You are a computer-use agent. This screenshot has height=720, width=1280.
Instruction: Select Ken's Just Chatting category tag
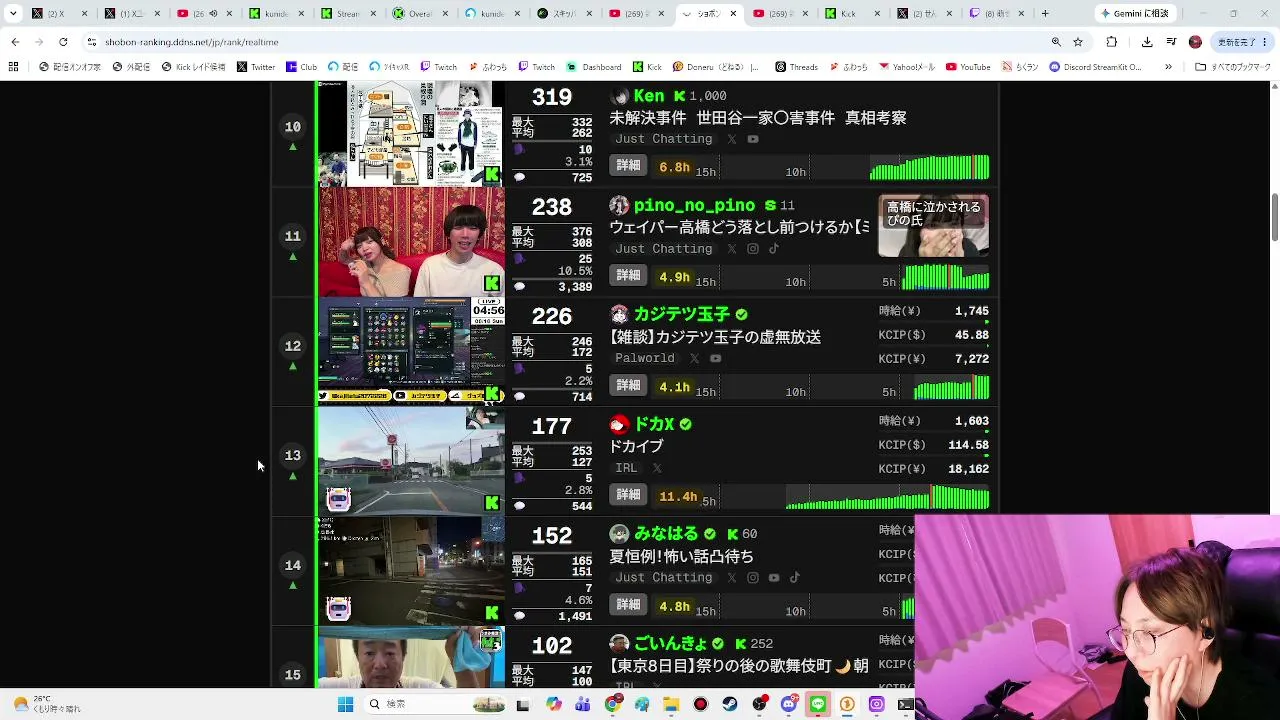pyautogui.click(x=664, y=139)
